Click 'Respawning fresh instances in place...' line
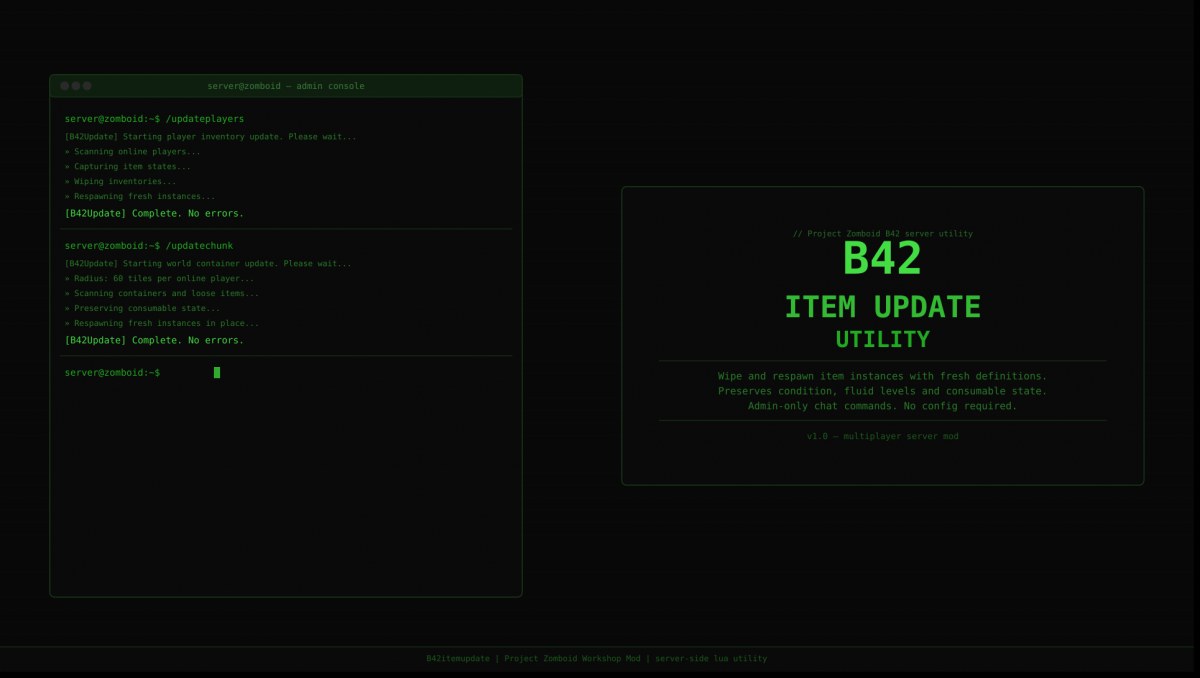1200x678 pixels. click(162, 323)
